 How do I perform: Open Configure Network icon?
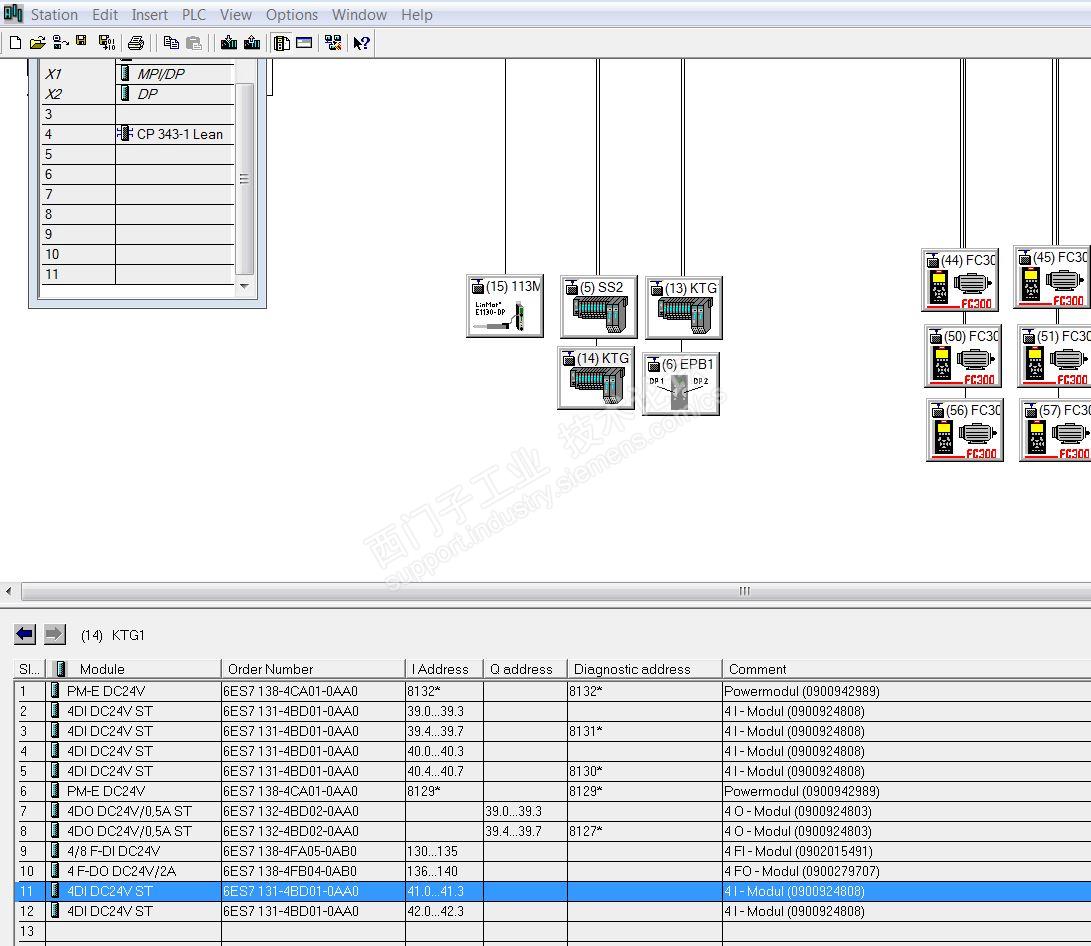pos(333,43)
